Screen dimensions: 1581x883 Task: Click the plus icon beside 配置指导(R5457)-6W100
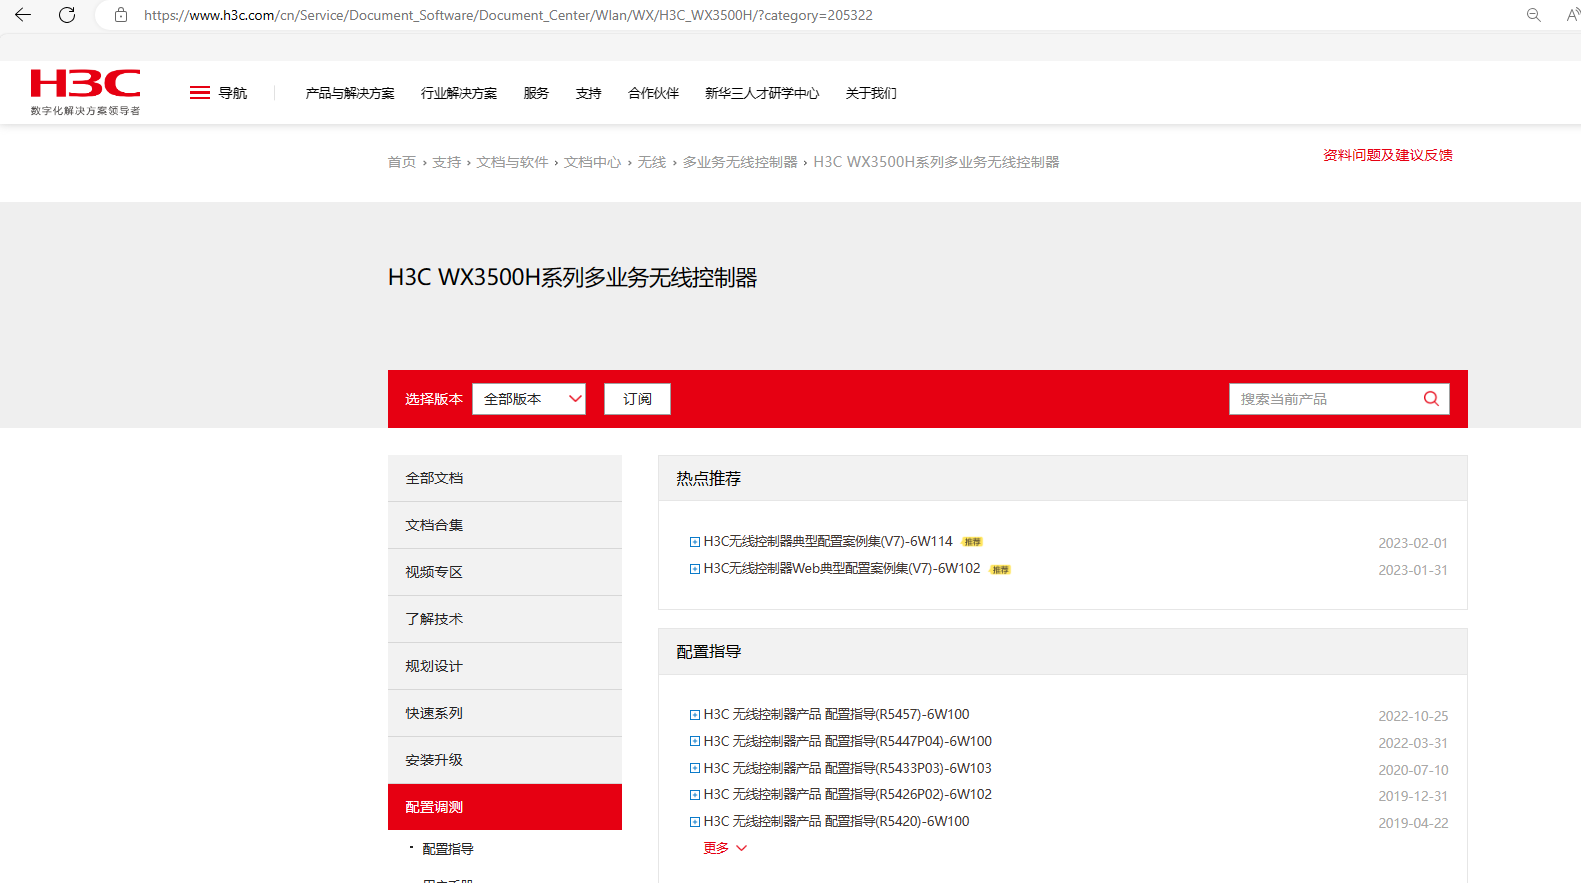(695, 715)
